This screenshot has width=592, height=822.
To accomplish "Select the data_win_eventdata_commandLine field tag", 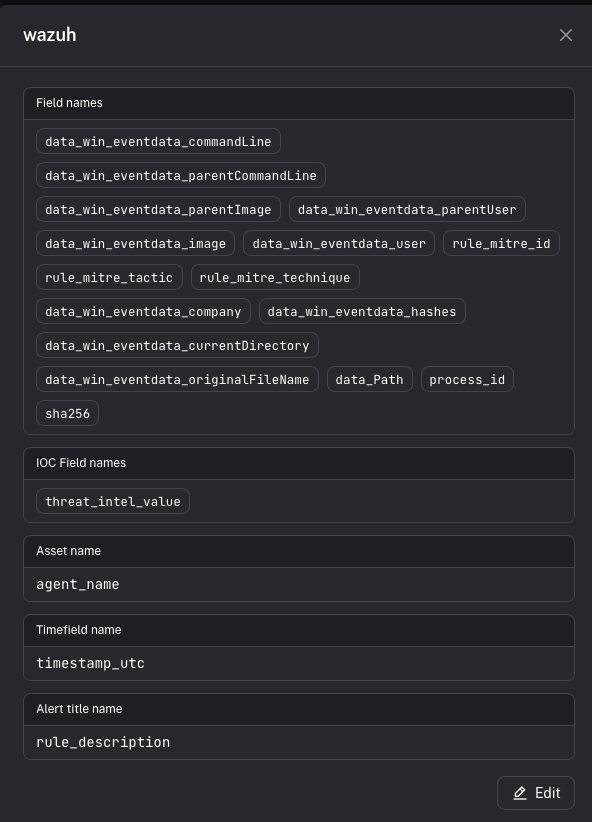I will (x=157, y=141).
